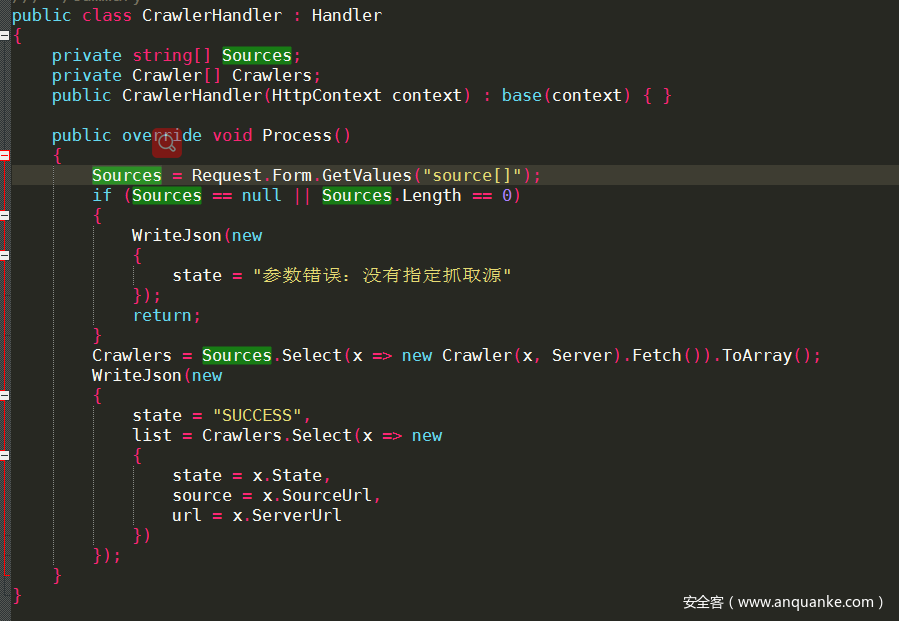This screenshot has height=621, width=899.
Task: Open the www.anquanke.com watermark link
Action: (783, 602)
